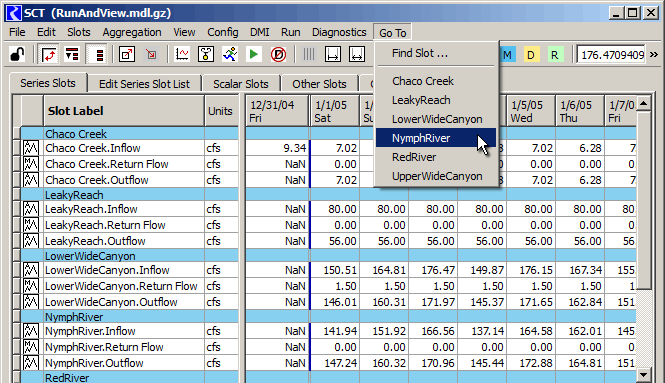Screen dimensions: 665x383
Task: Click the red circled D diagnostics icon
Action: tap(278, 54)
